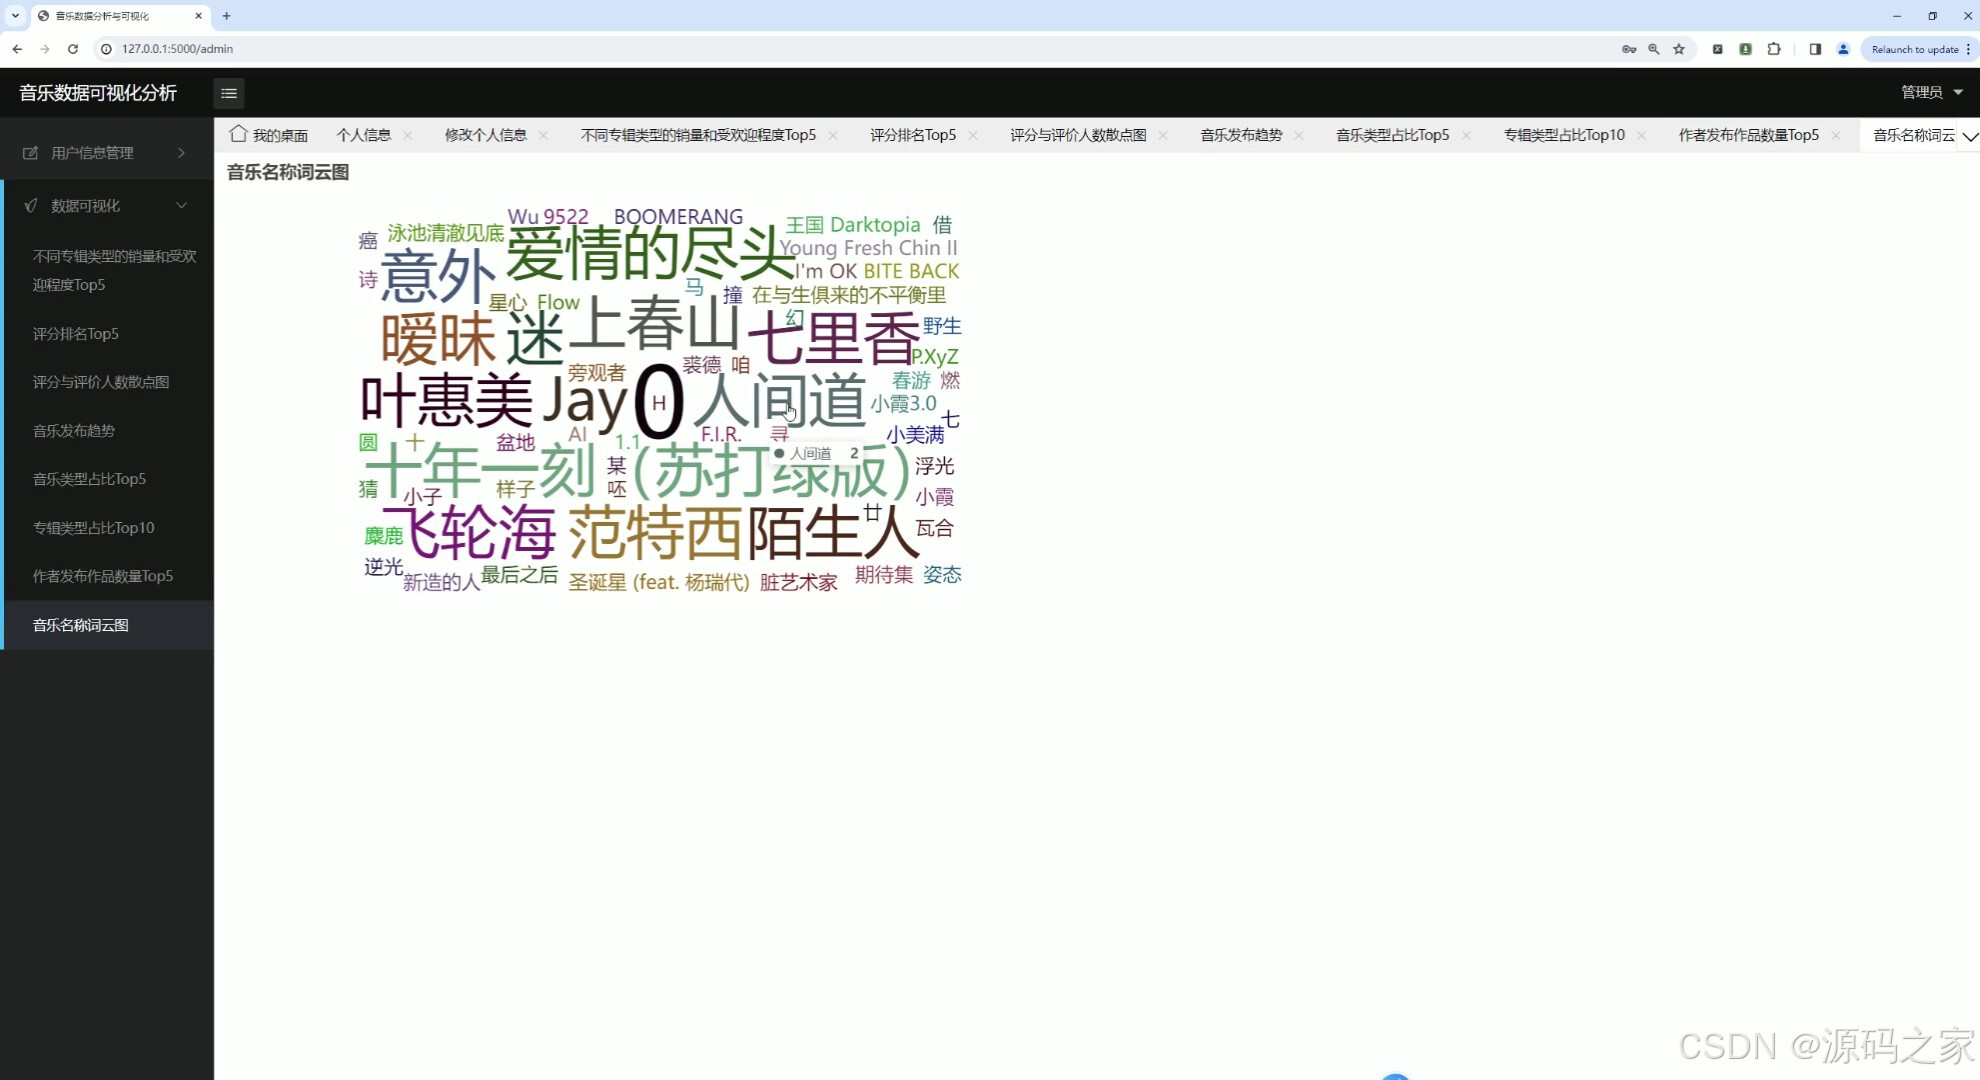Open the browser extensions puzzle icon

[1774, 48]
